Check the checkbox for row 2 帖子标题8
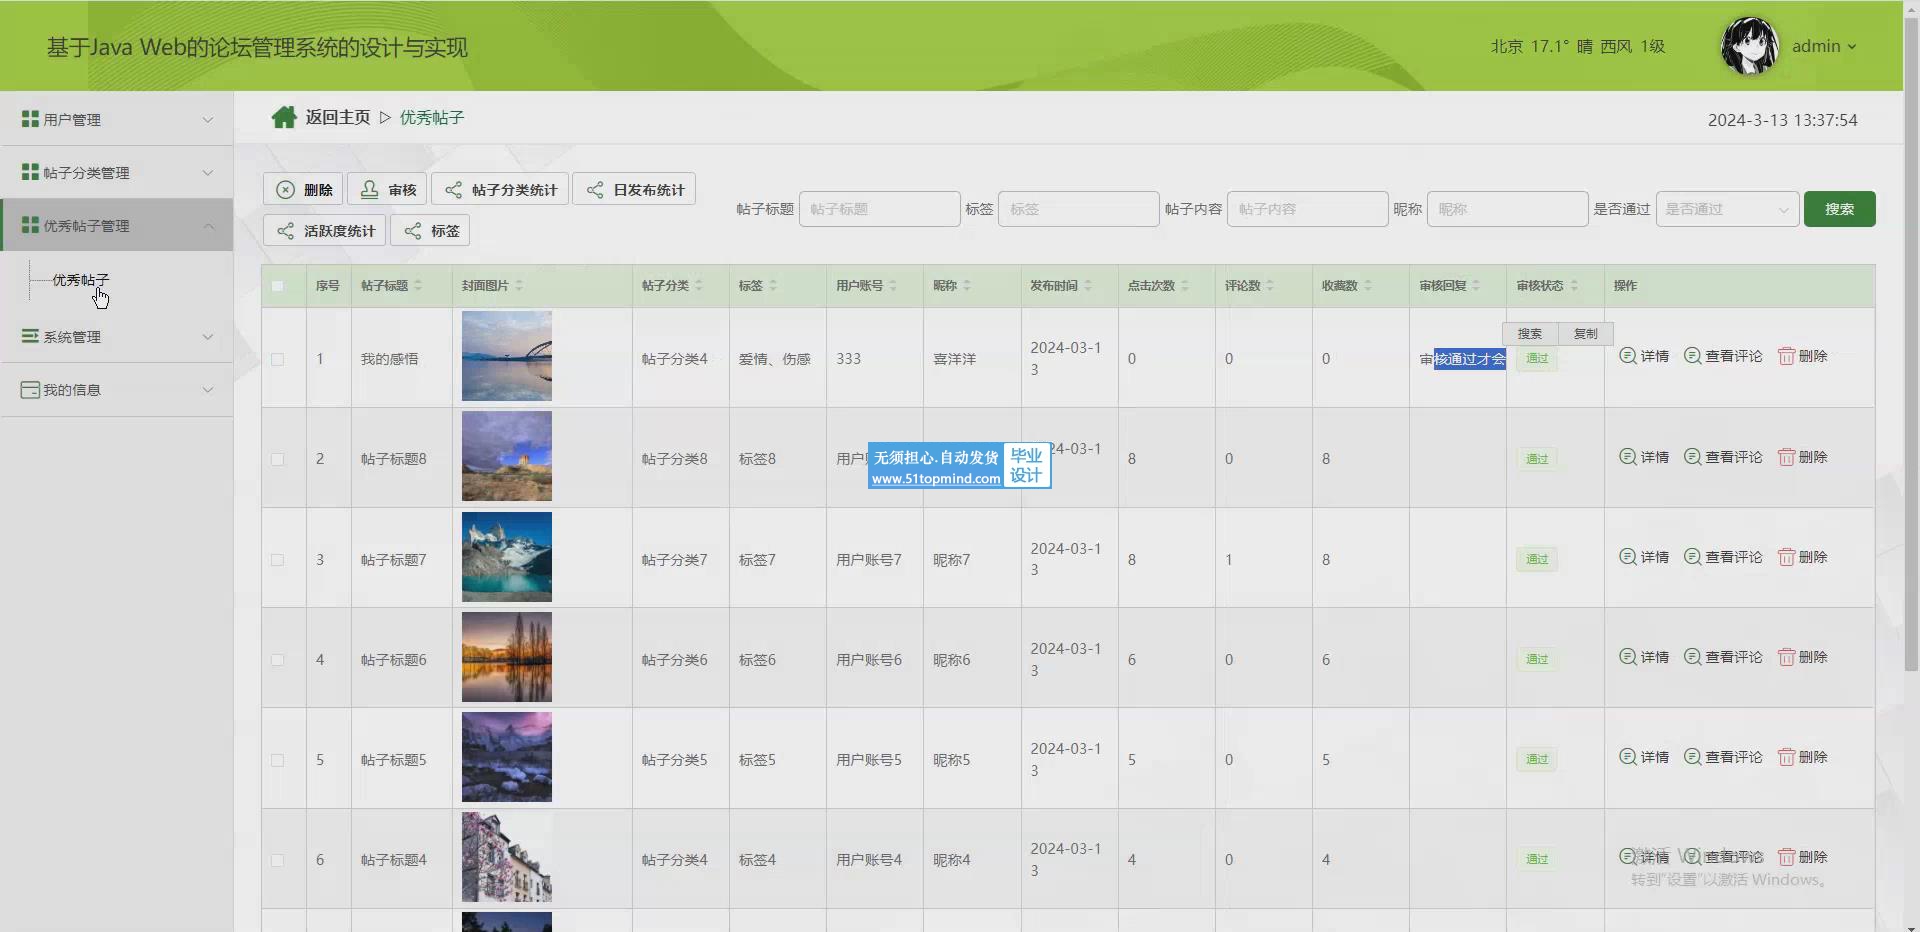The width and height of the screenshot is (1920, 932). click(x=278, y=459)
